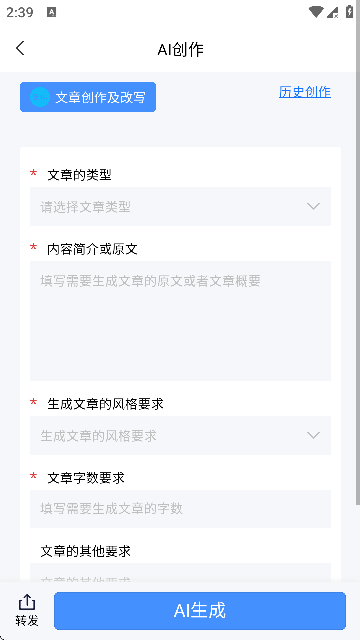Open the 历史创作 link
Viewport: 360px width, 640px height.
pos(305,92)
